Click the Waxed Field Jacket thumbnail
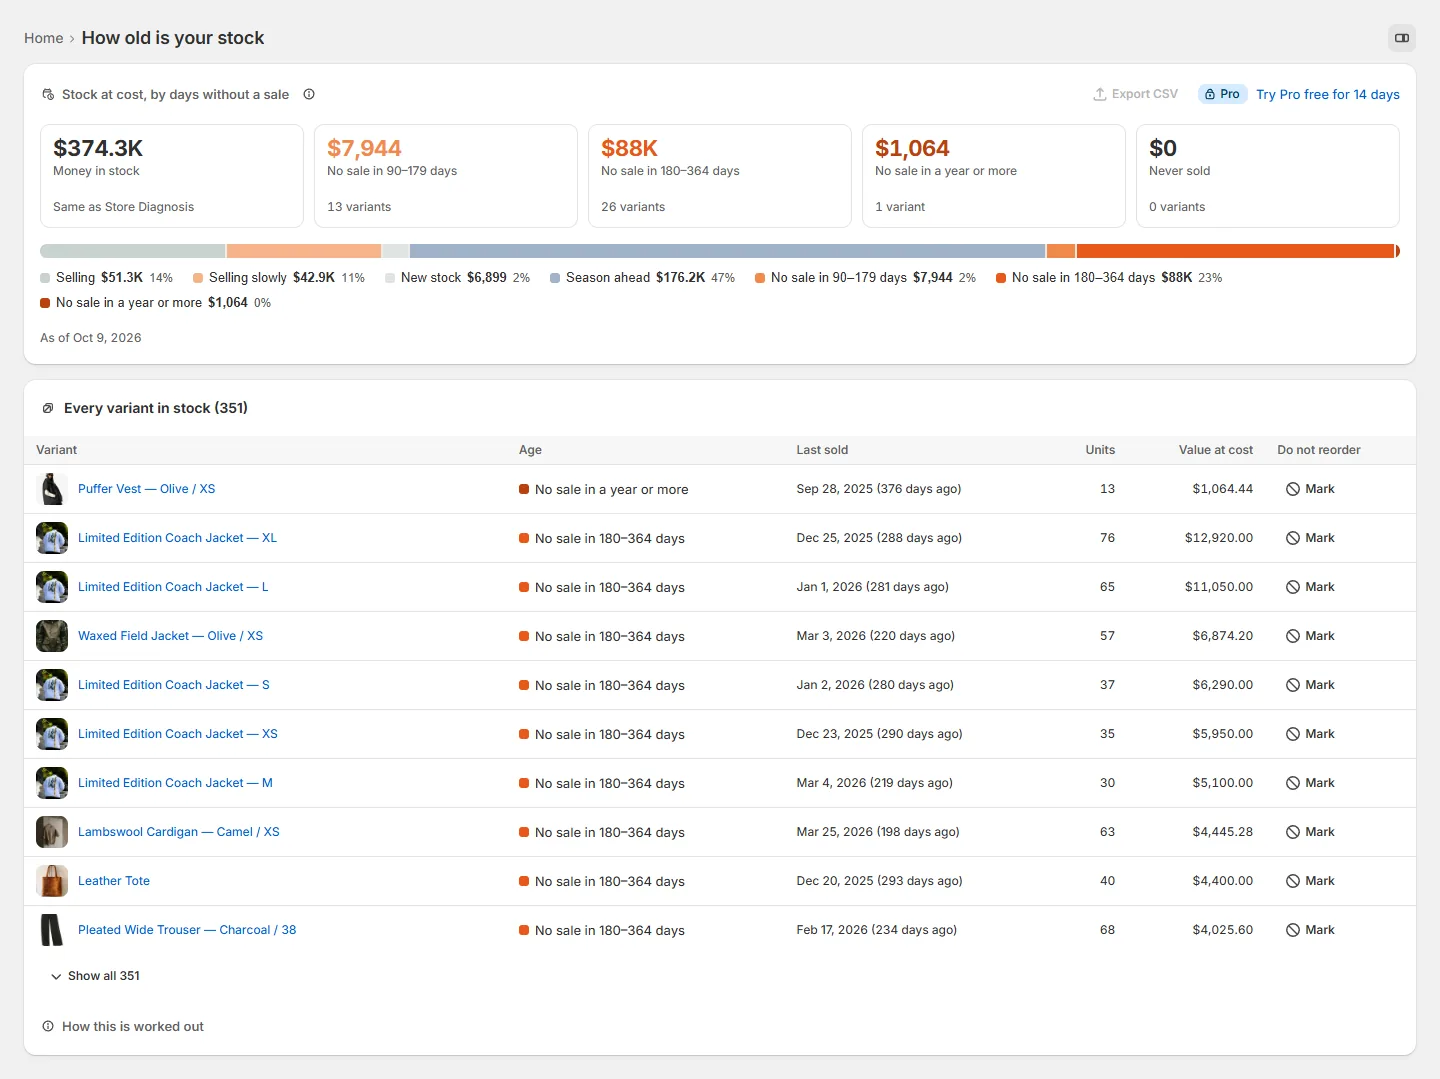The width and height of the screenshot is (1440, 1079). point(52,636)
